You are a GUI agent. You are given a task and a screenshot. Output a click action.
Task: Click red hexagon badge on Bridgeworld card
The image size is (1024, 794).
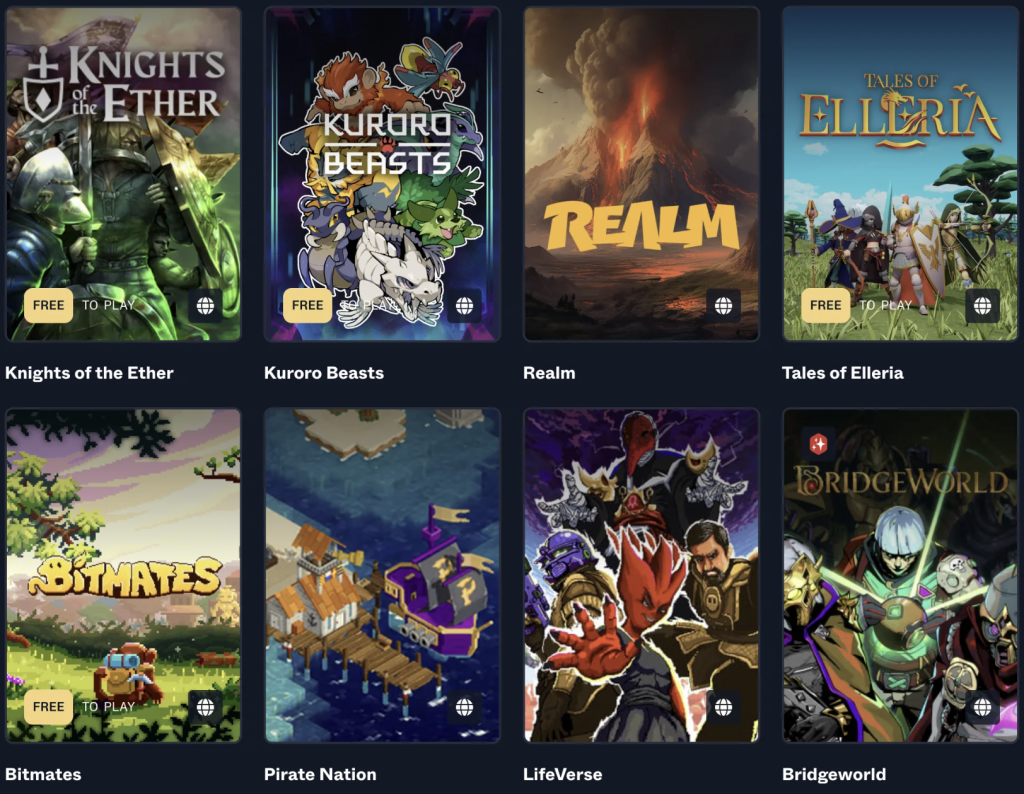click(818, 444)
